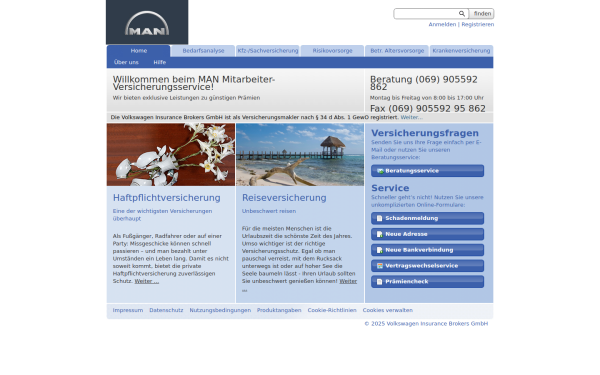
Task: Open the Impressum footer link
Action: [128, 310]
